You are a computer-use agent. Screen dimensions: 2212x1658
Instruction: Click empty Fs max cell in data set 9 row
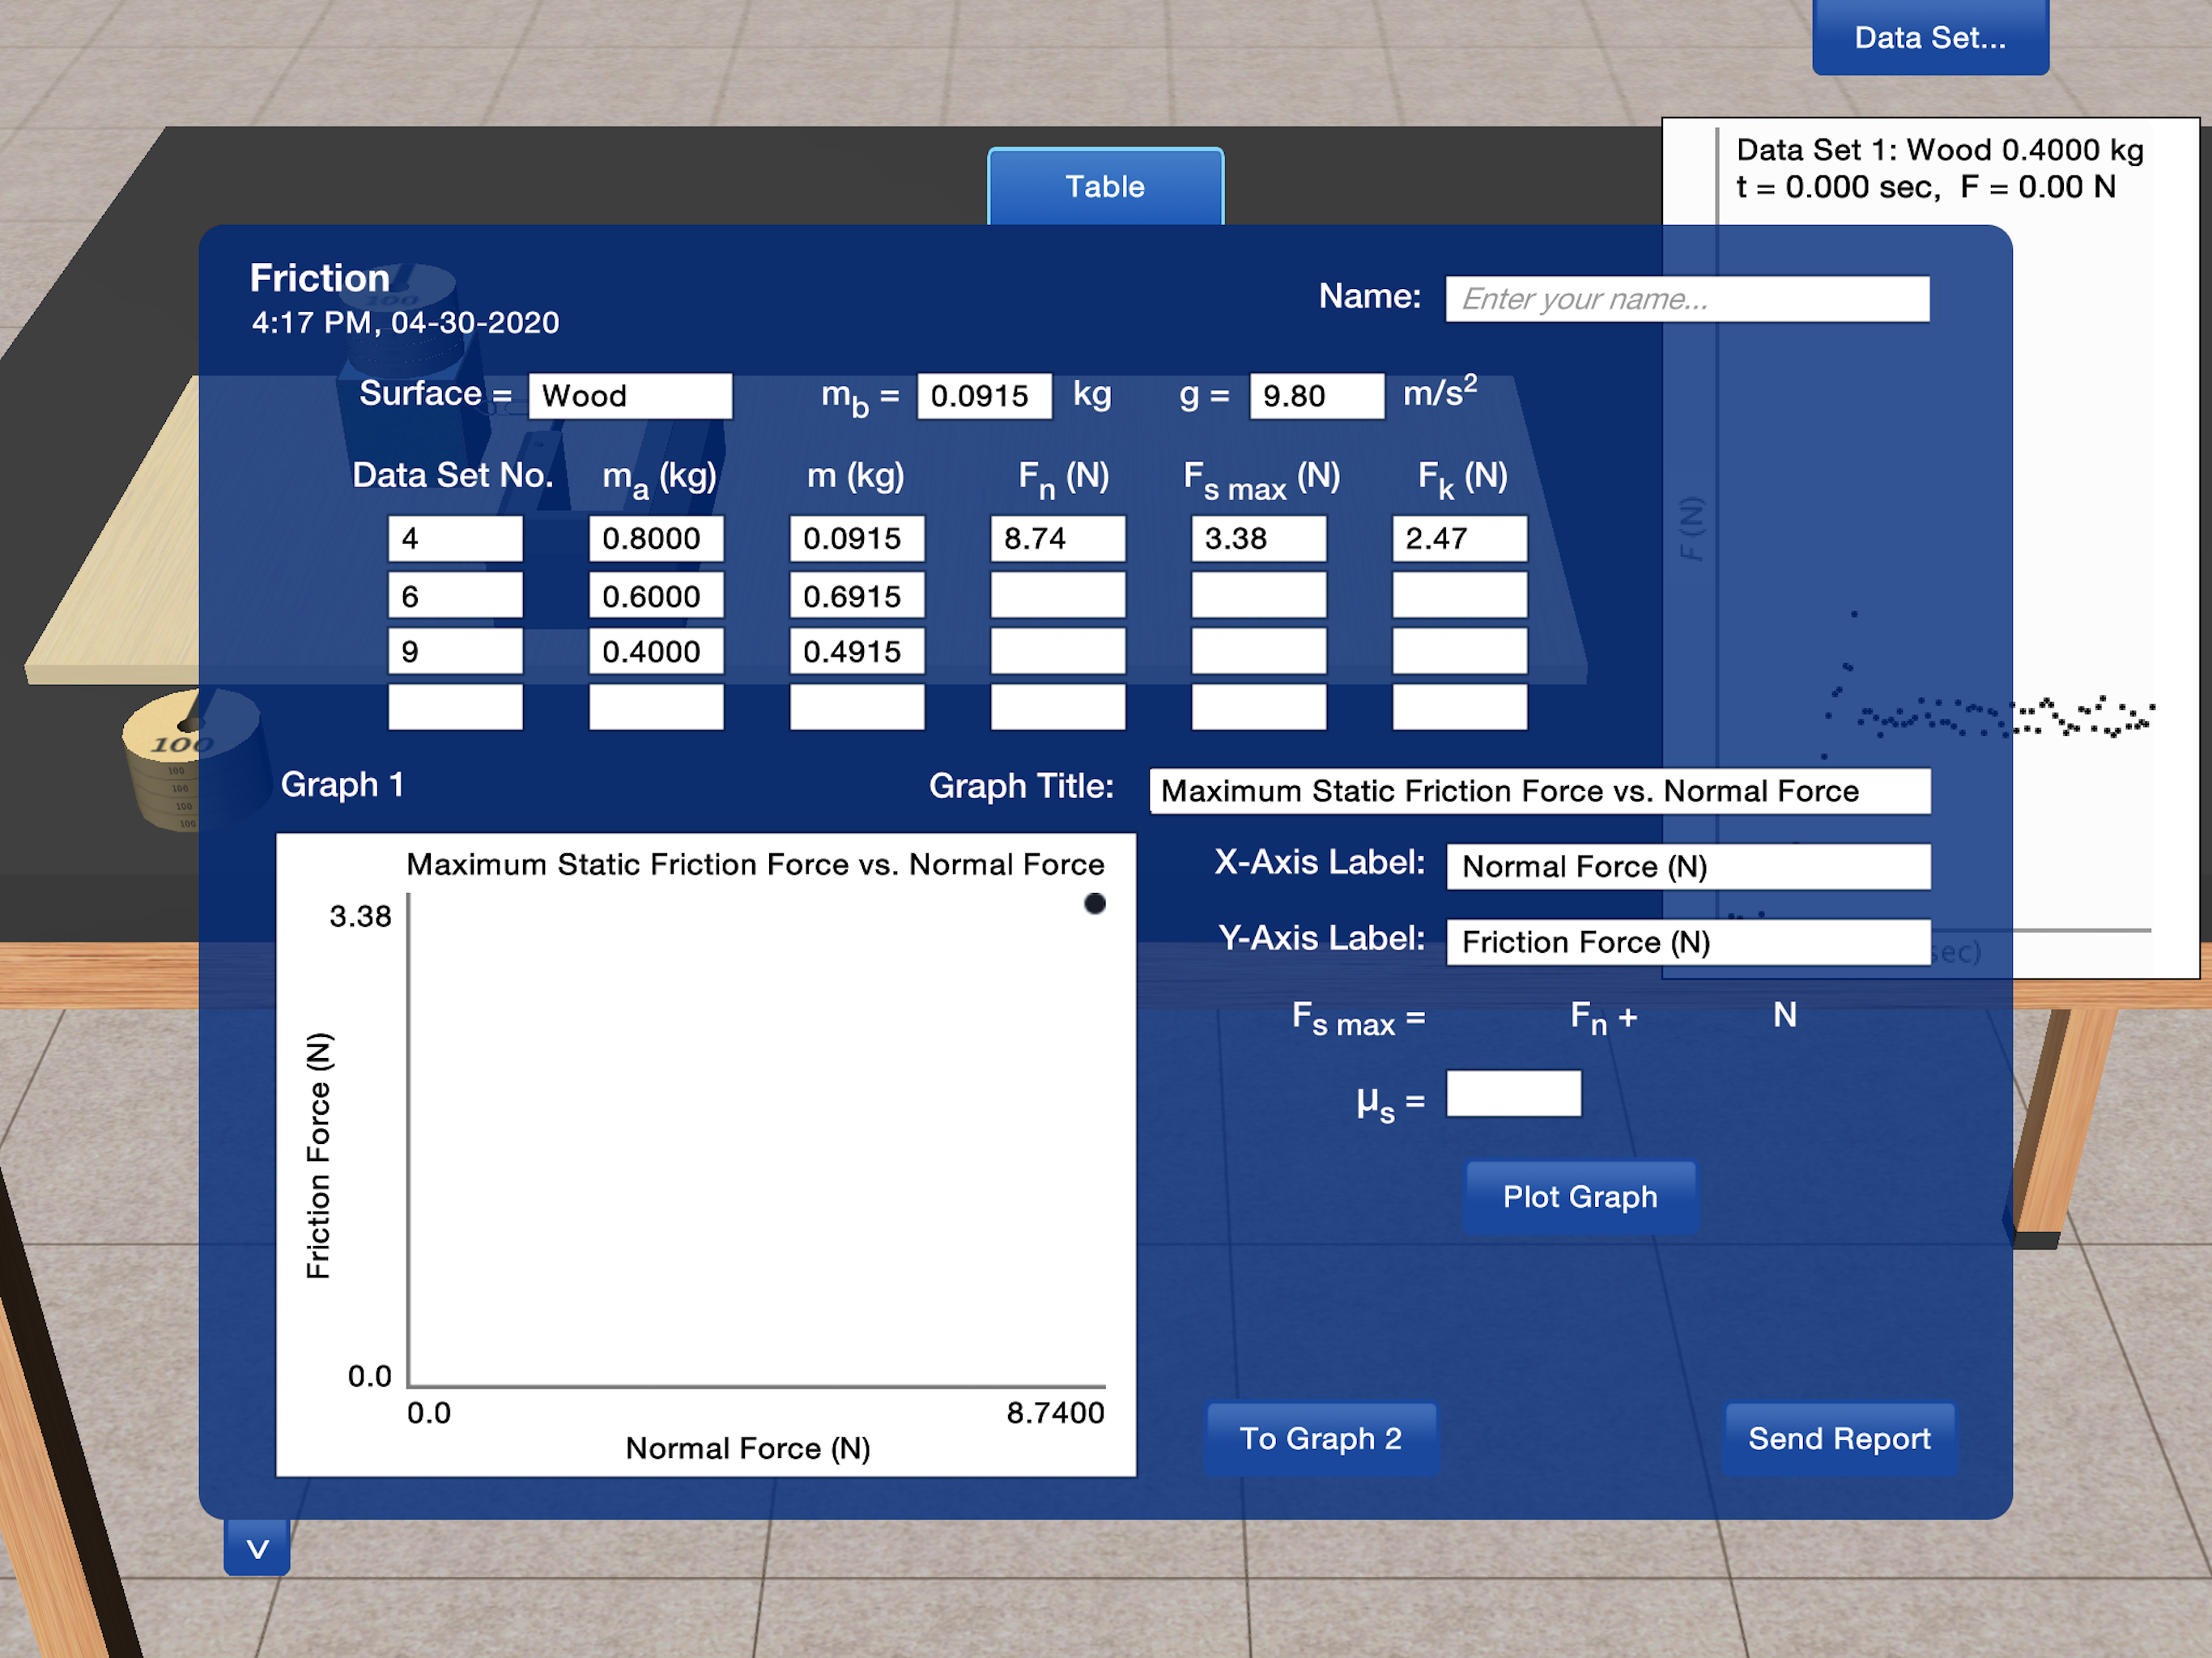coord(1259,651)
